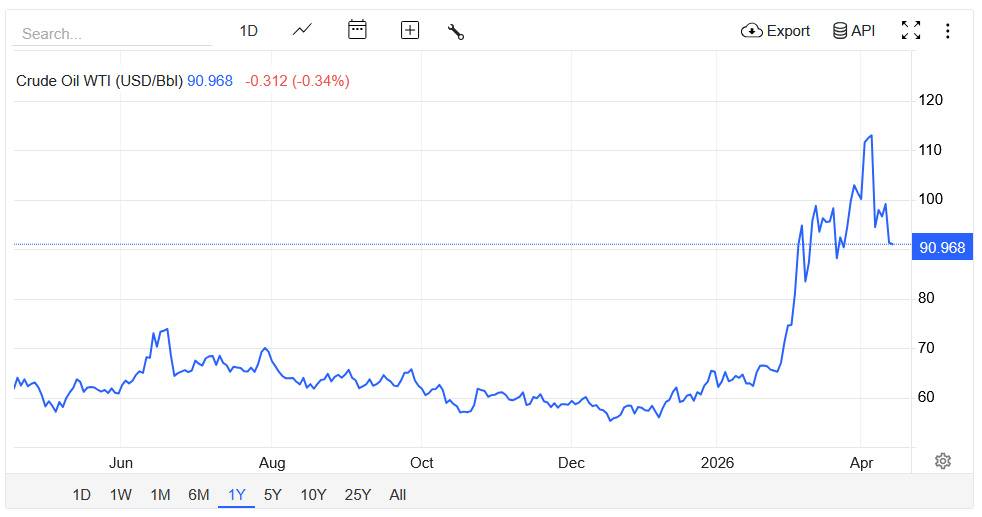Open the calendar date range picker
This screenshot has height=517, width=982.
point(357,29)
